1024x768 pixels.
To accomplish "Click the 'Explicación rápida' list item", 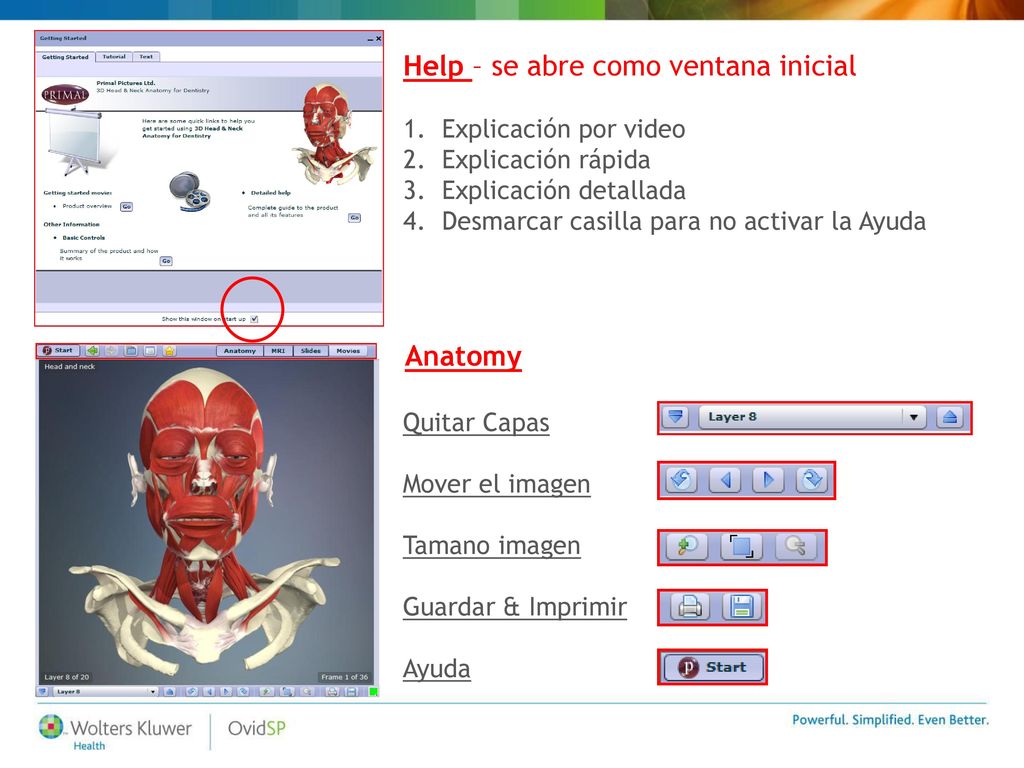I will (x=546, y=160).
